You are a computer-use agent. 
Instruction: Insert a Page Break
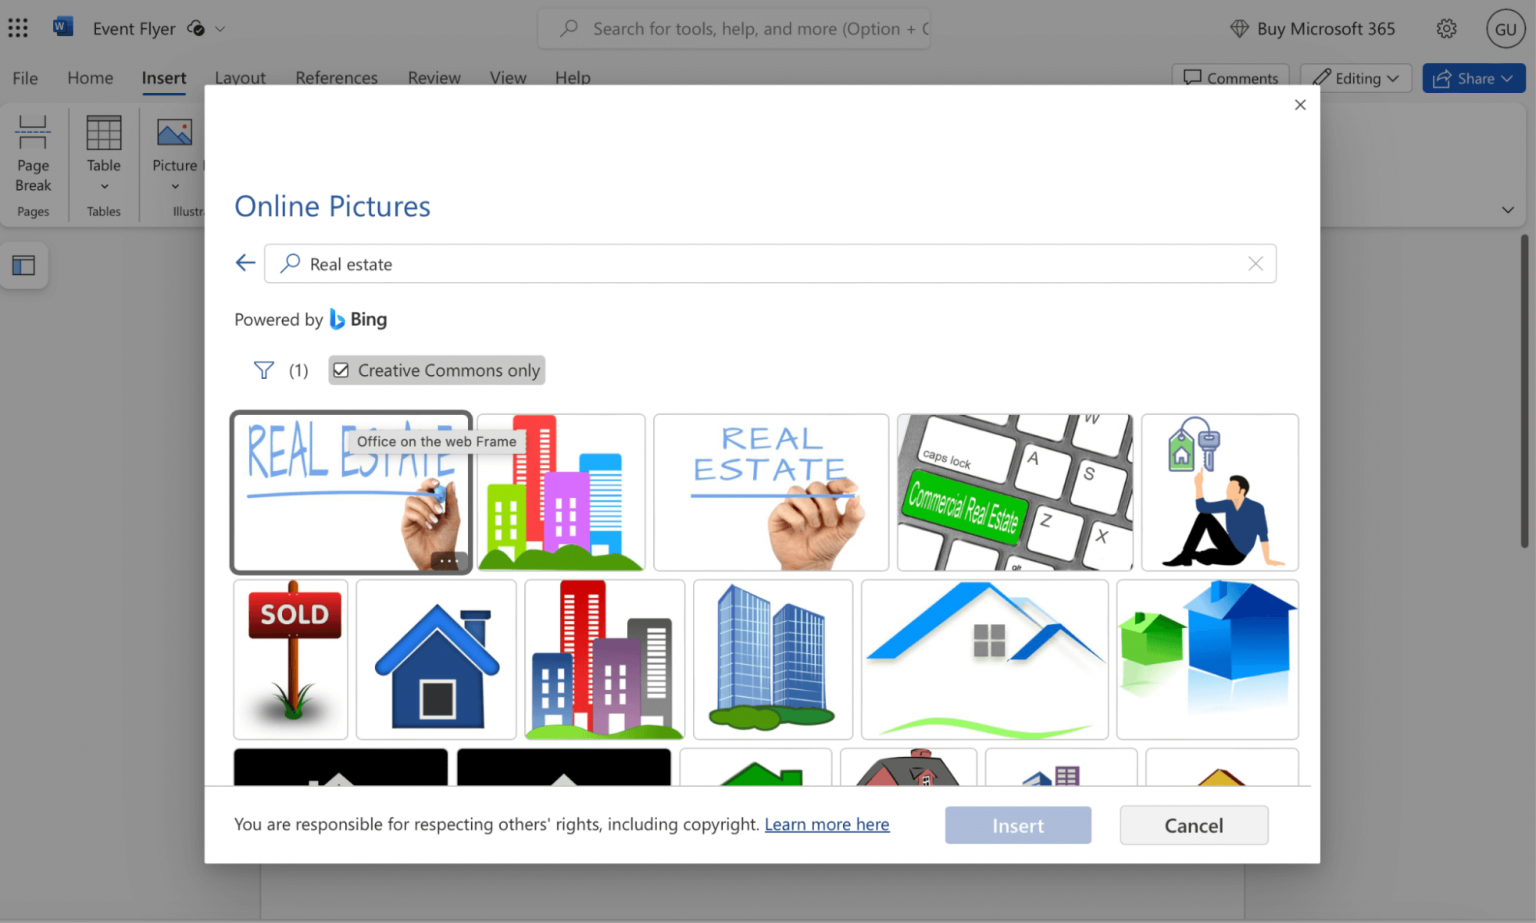33,154
